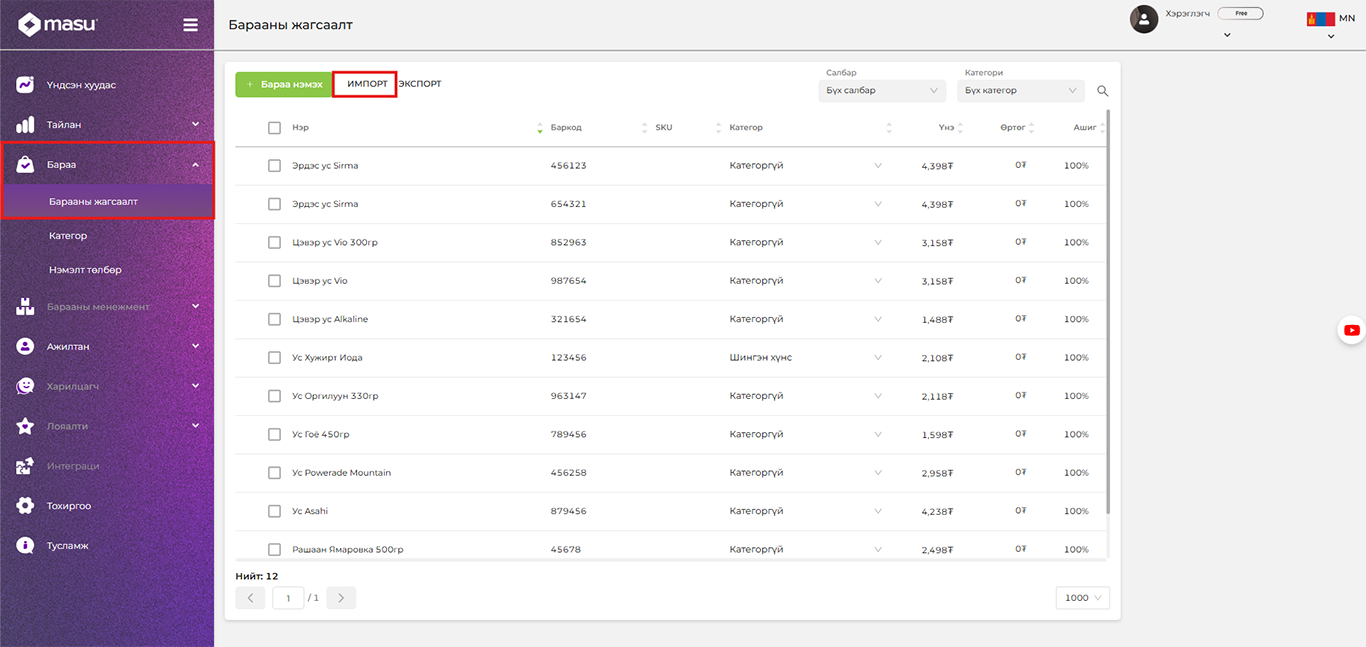Open the YouTube help icon
The width and height of the screenshot is (1366, 647).
click(x=1351, y=330)
